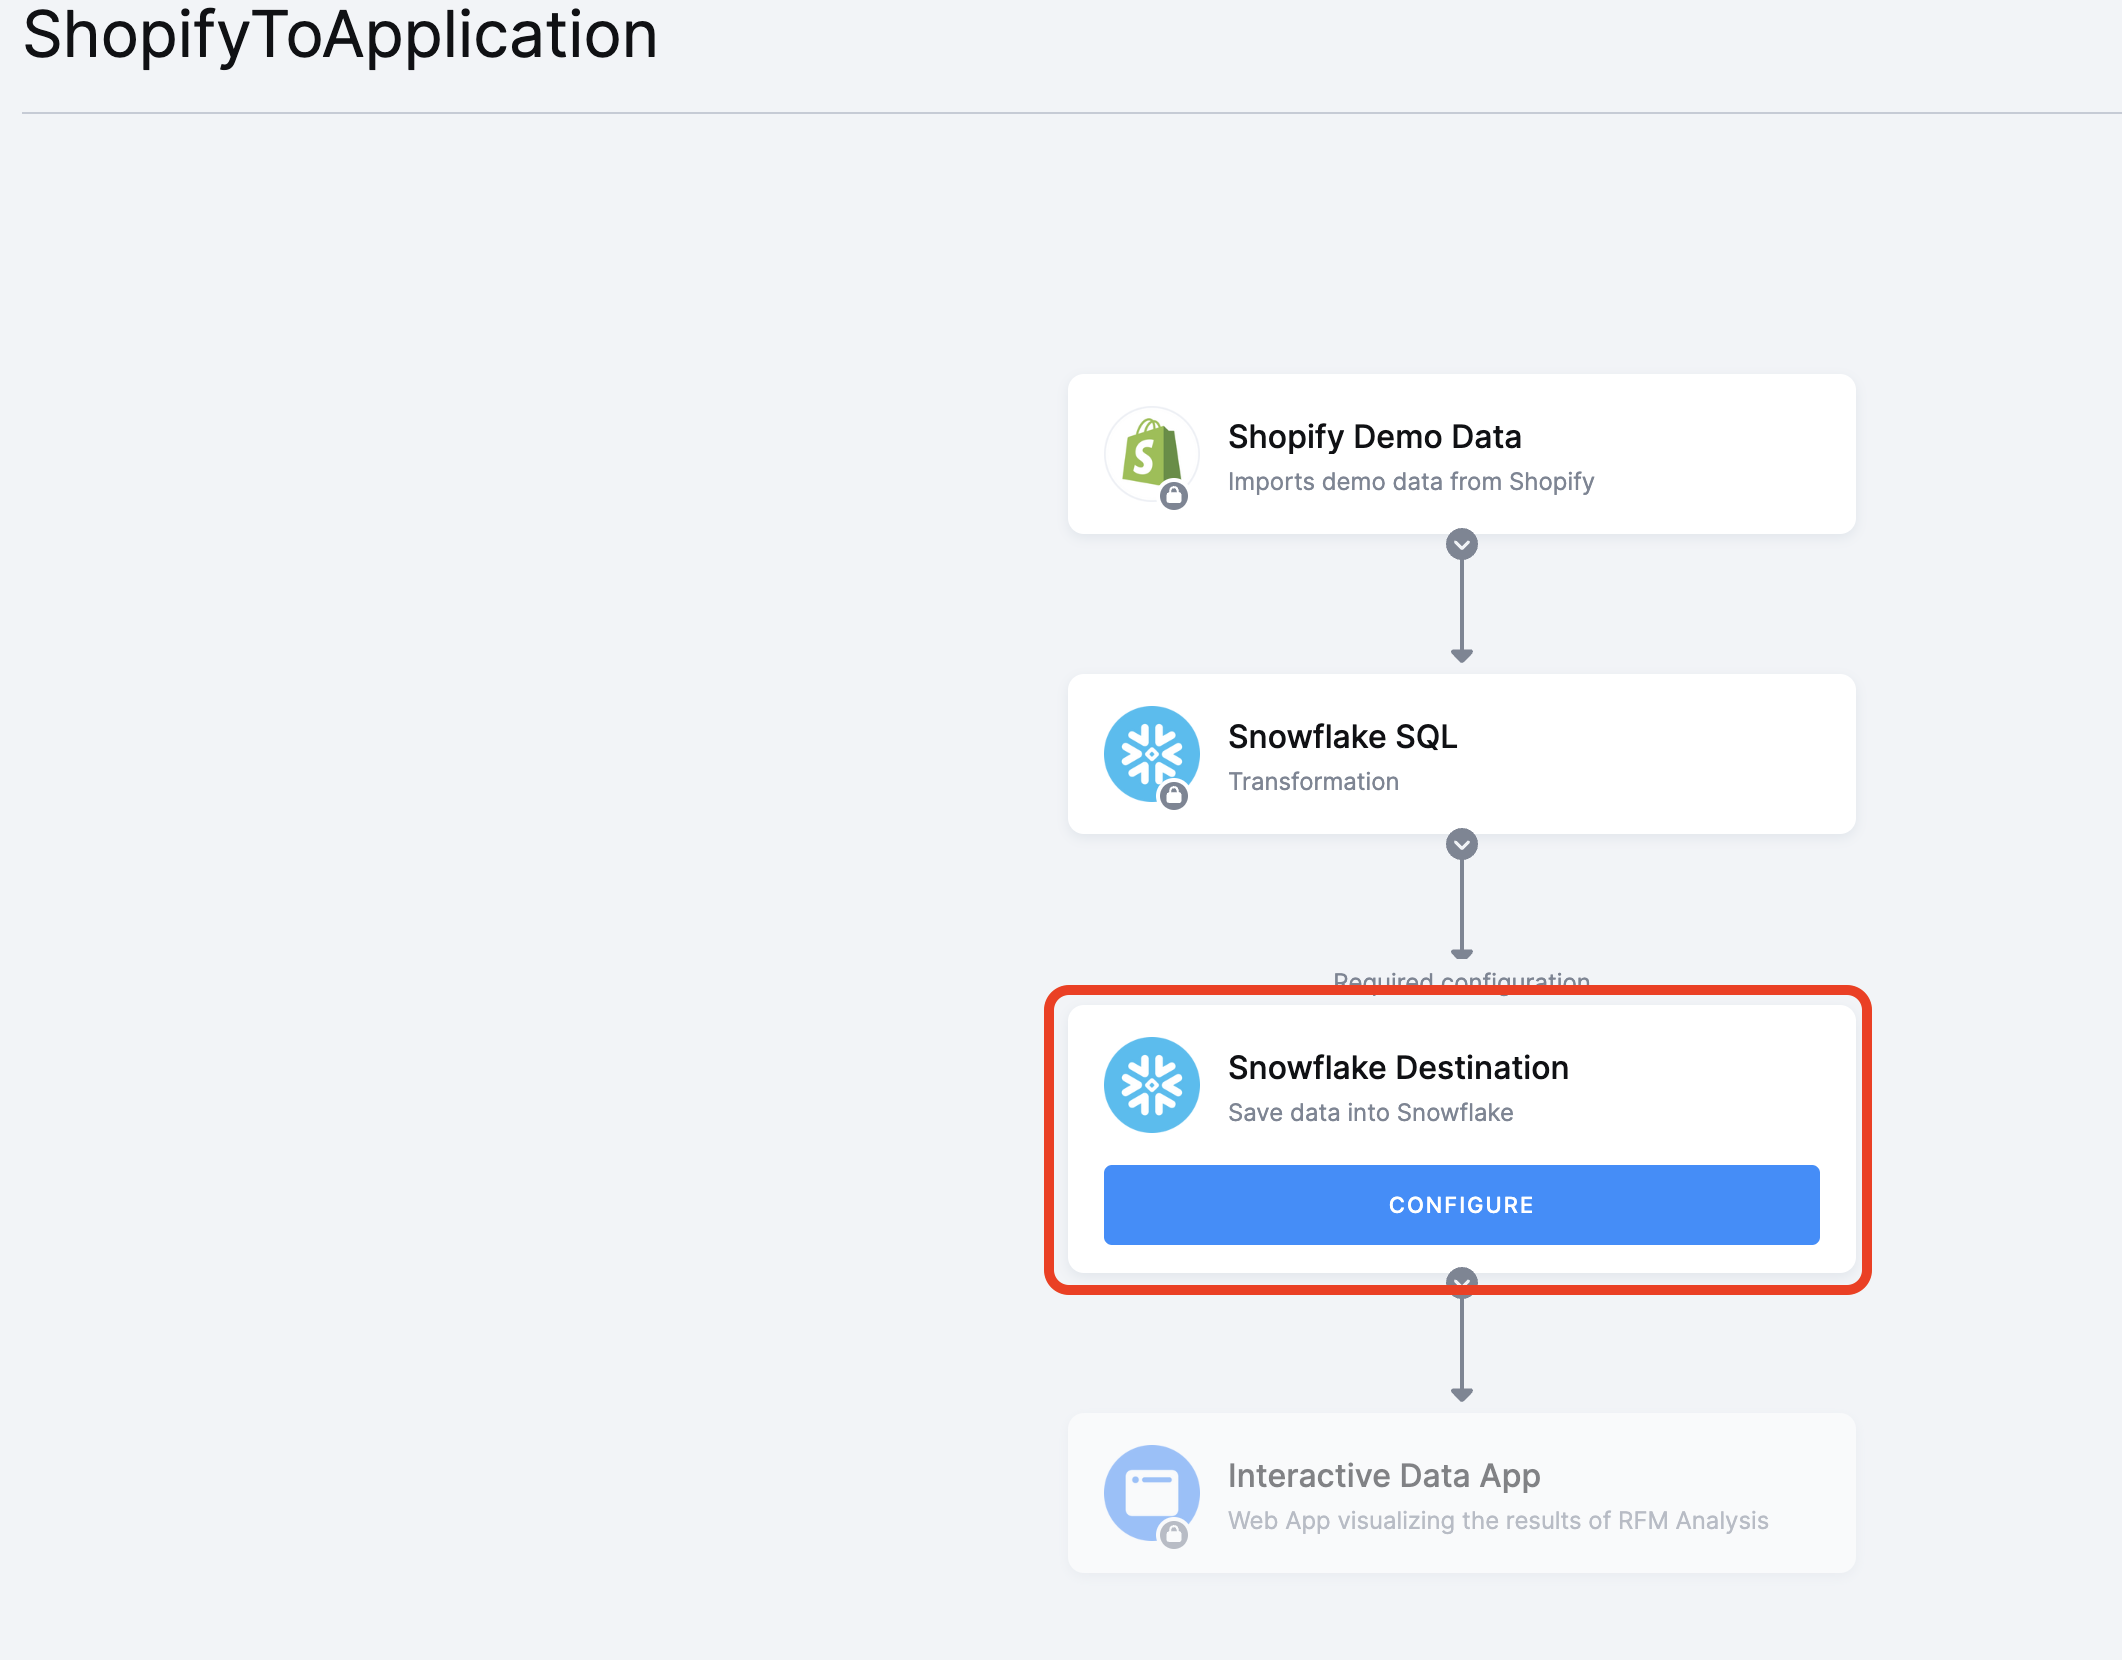2122x1660 pixels.
Task: Click lock badge on Interactive Data App icon
Action: 1174,1534
